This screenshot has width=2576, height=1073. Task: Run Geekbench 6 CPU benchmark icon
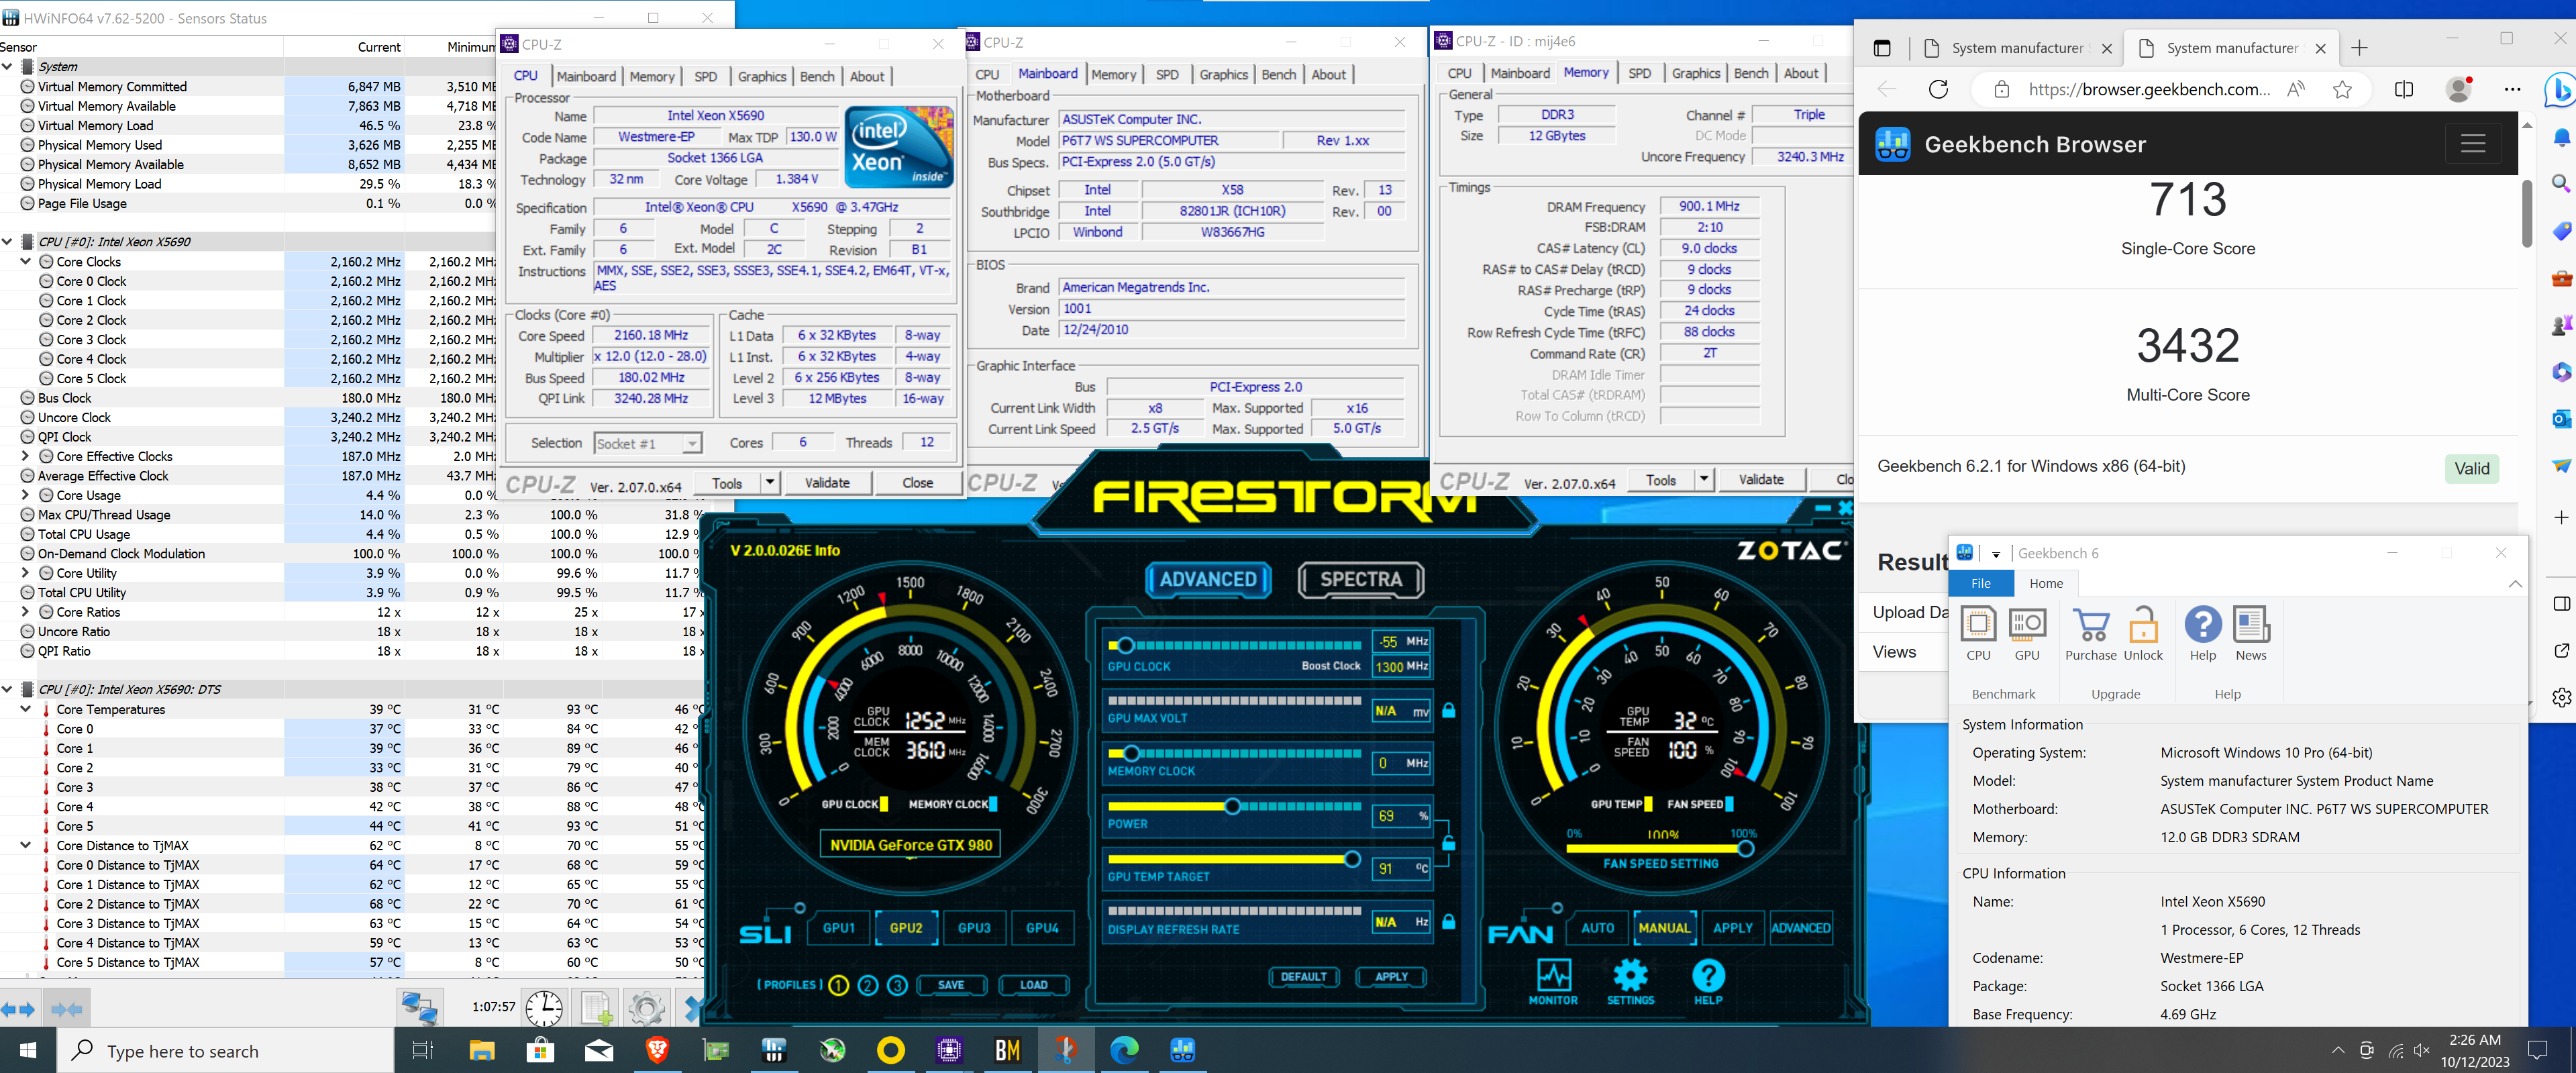pyautogui.click(x=1978, y=633)
